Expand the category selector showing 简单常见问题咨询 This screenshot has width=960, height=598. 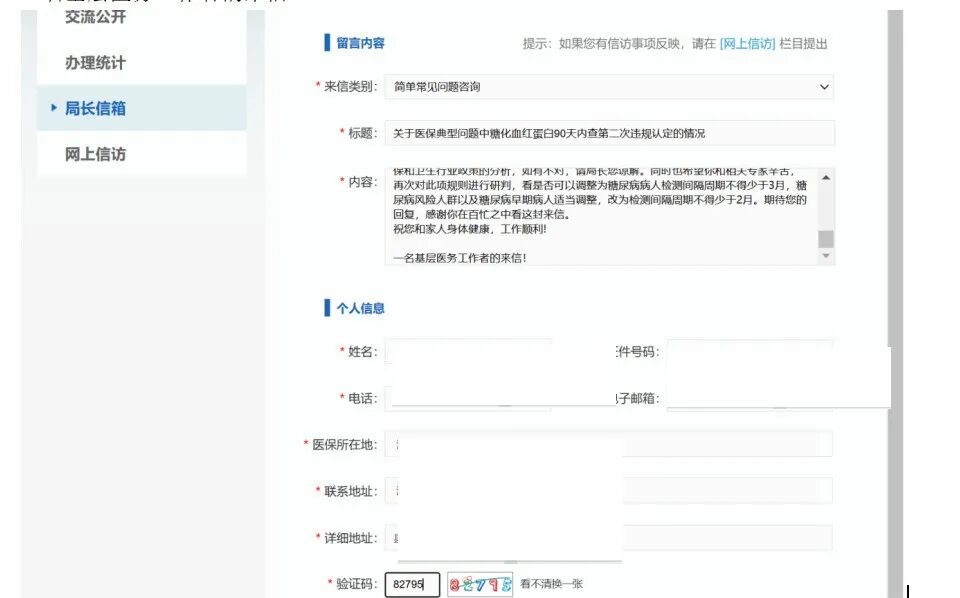610,86
